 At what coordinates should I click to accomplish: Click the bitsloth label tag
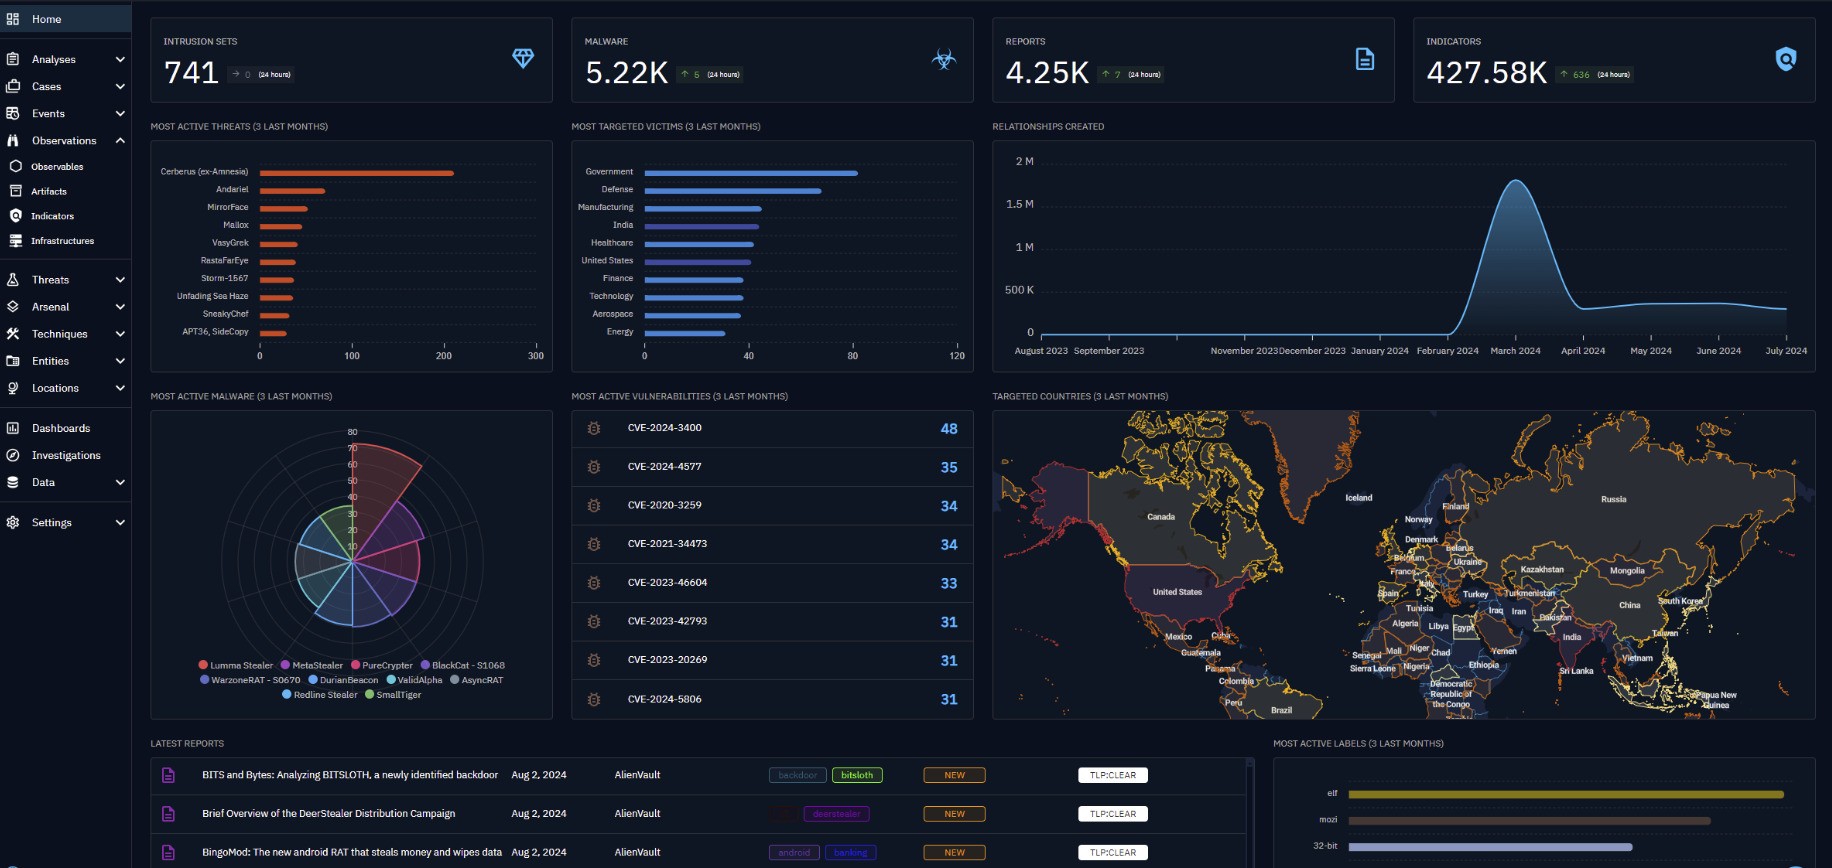click(857, 775)
